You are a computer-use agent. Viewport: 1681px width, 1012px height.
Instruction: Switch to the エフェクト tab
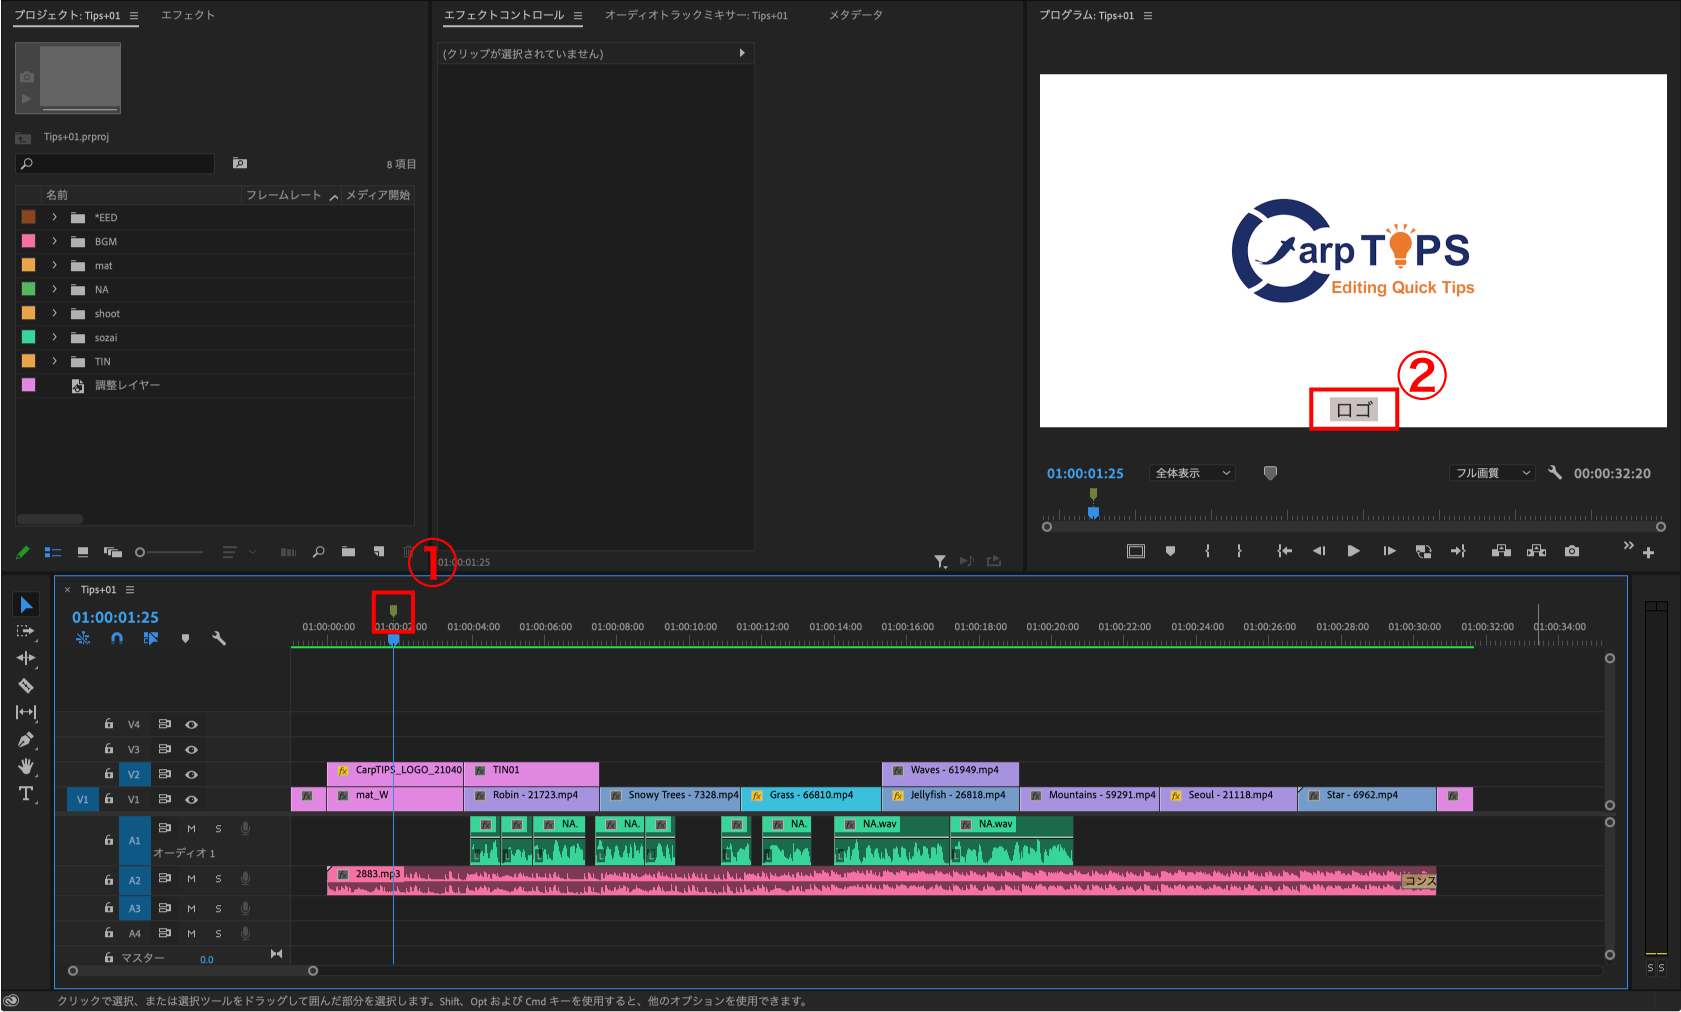pyautogui.click(x=188, y=15)
